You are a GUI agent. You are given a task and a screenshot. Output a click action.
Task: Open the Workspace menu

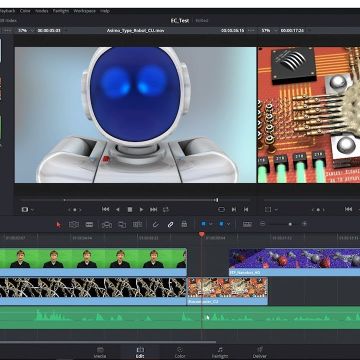(x=85, y=11)
